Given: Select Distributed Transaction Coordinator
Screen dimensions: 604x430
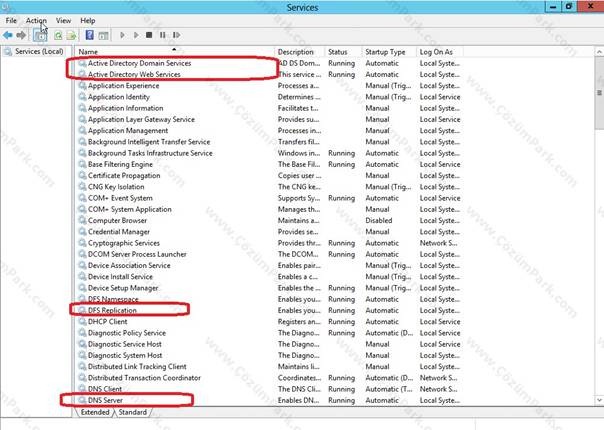Looking at the screenshot, I should click(144, 378).
